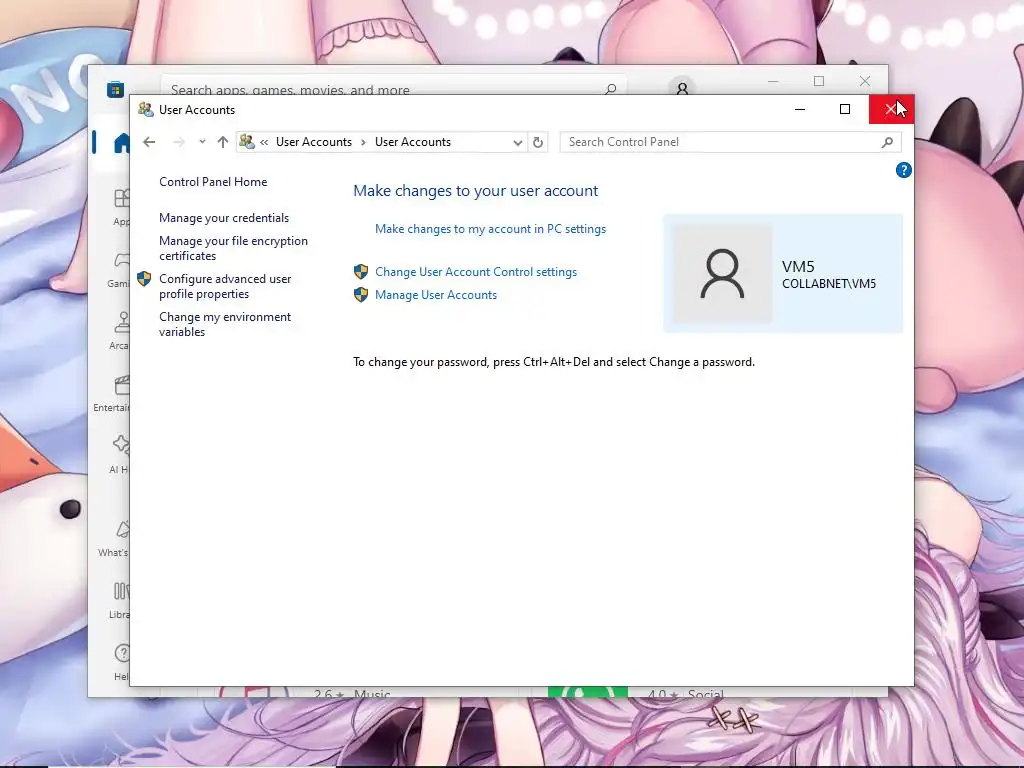Click shield icon beside Change User Account Control
Viewport: 1024px width, 768px height.
[361, 272]
